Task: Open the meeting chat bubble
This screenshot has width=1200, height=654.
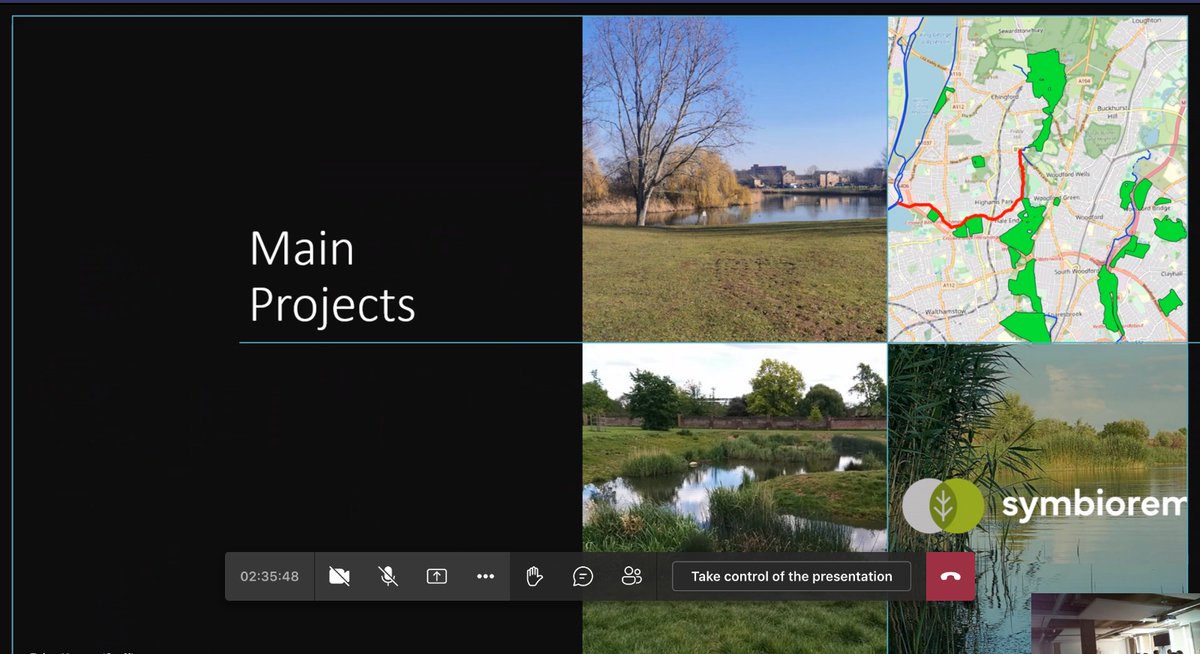Action: 582,576
